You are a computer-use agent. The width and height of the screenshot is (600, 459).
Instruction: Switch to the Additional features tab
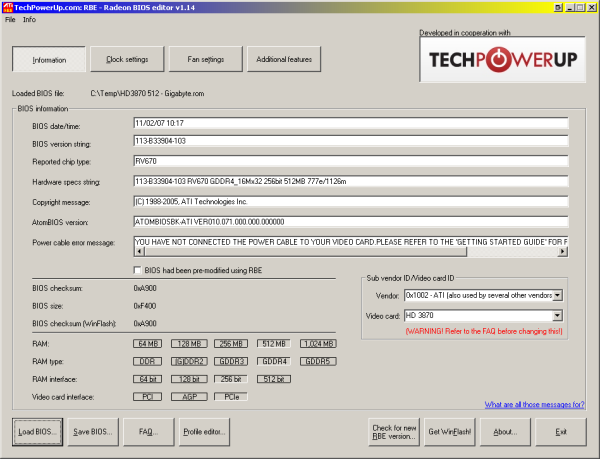coord(284,59)
